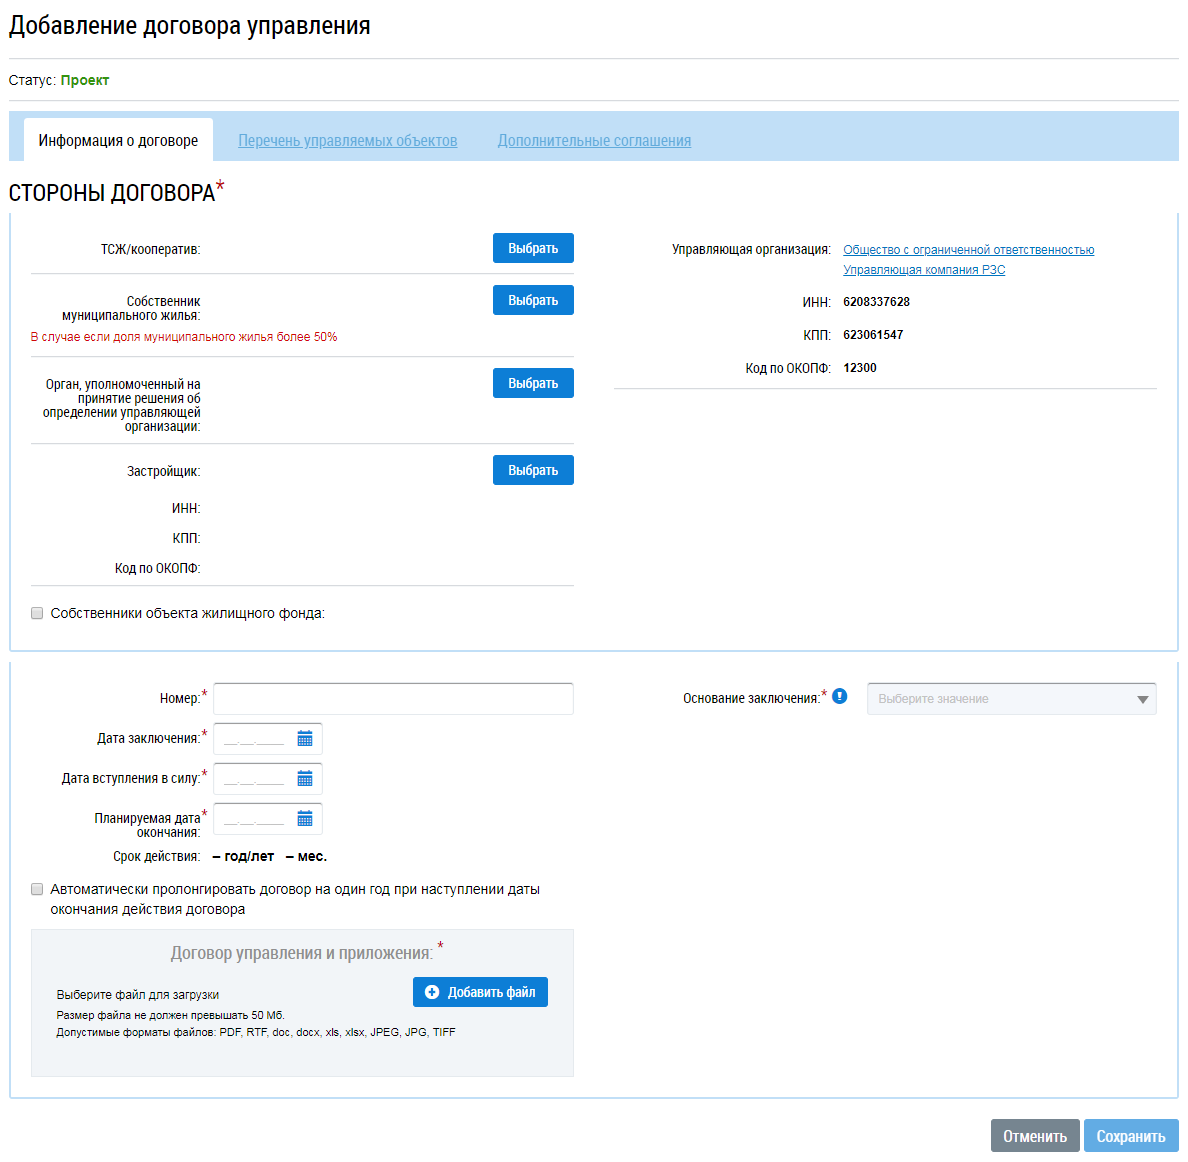Check Собственники объекта жилищного фонда checkbox
Image resolution: width=1188 pixels, height=1162 pixels.
[37, 614]
